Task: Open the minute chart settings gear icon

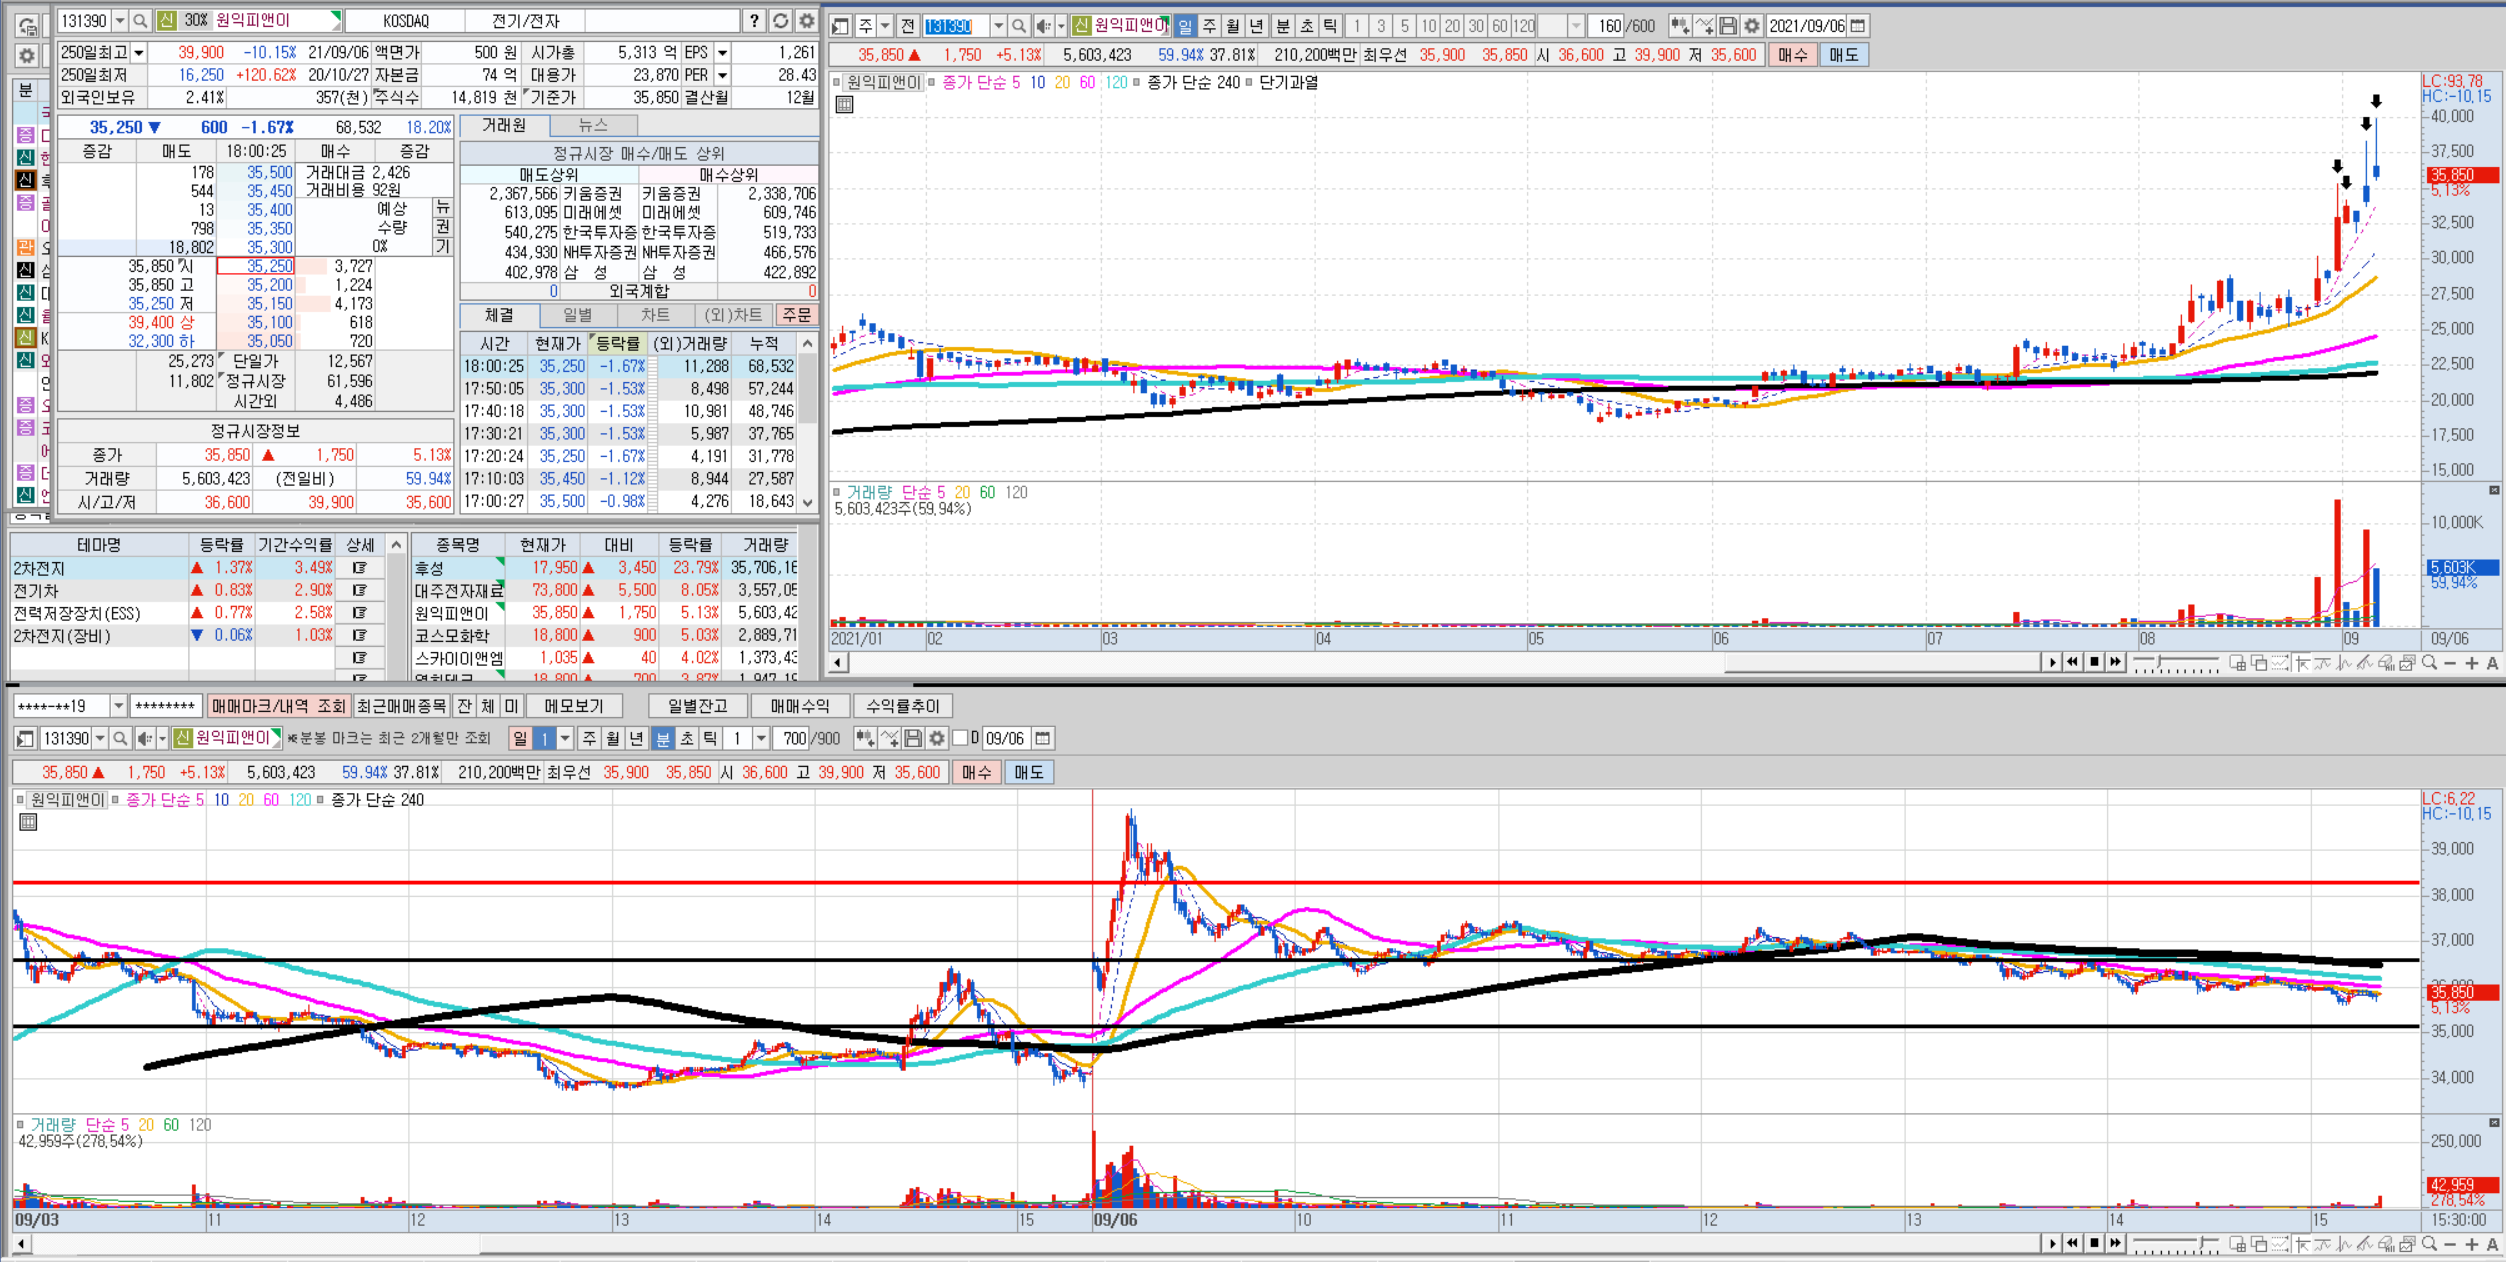Action: (x=937, y=738)
